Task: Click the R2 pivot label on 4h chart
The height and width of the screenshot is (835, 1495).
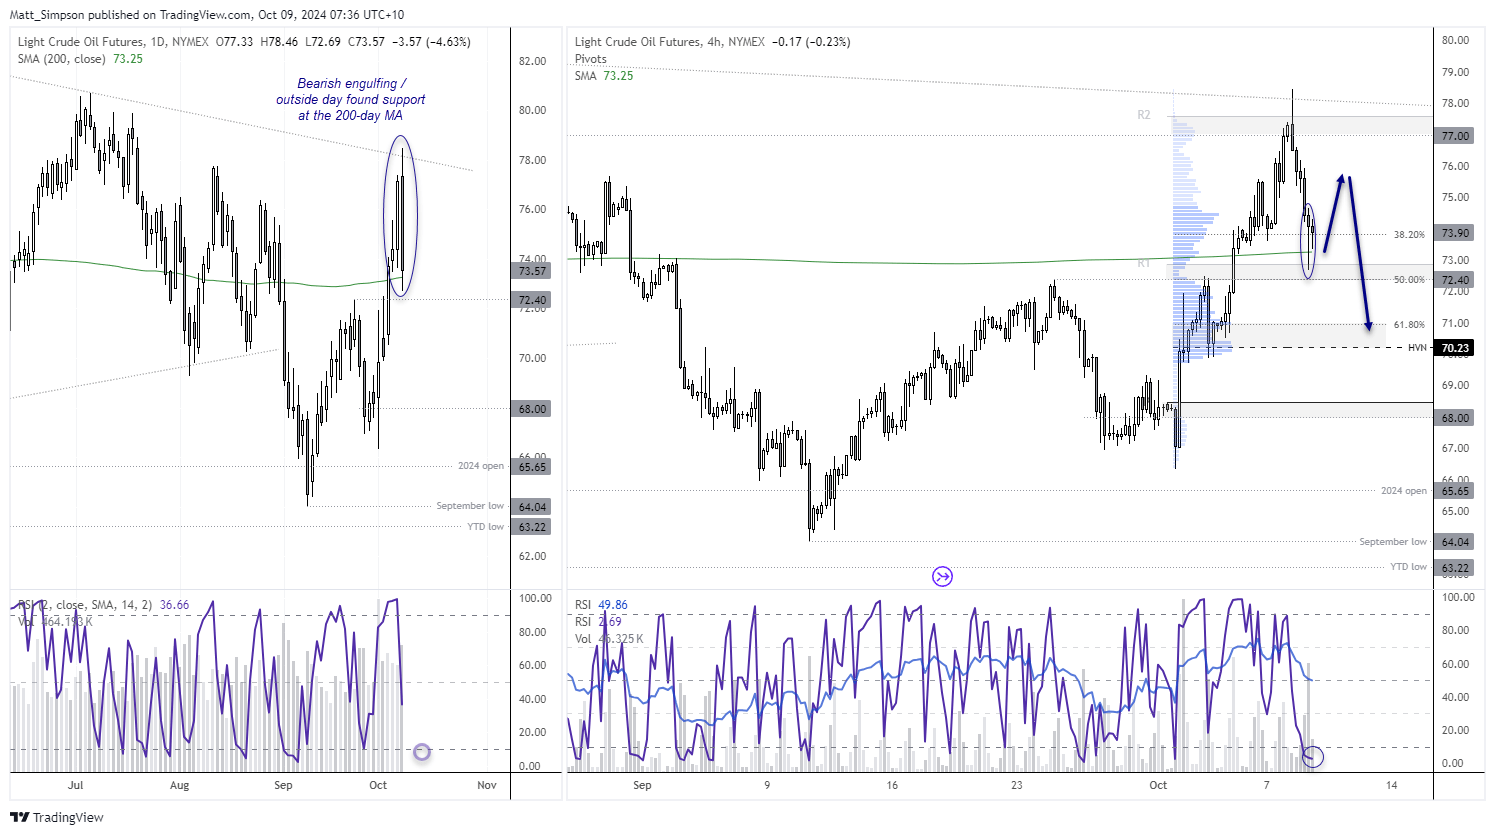Action: coord(1144,115)
